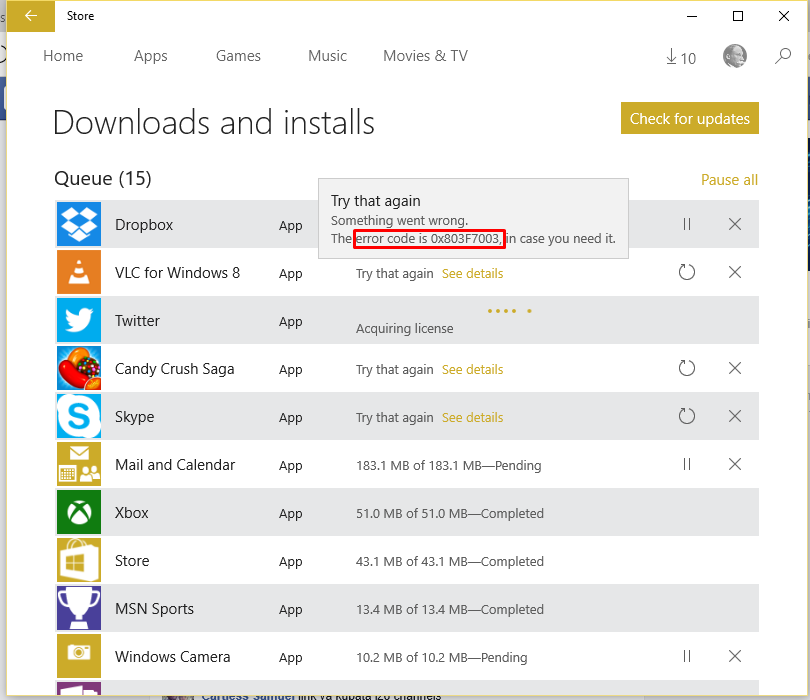Select the MSN Sports app name
Viewport: 810px width, 700px height.
[154, 609]
